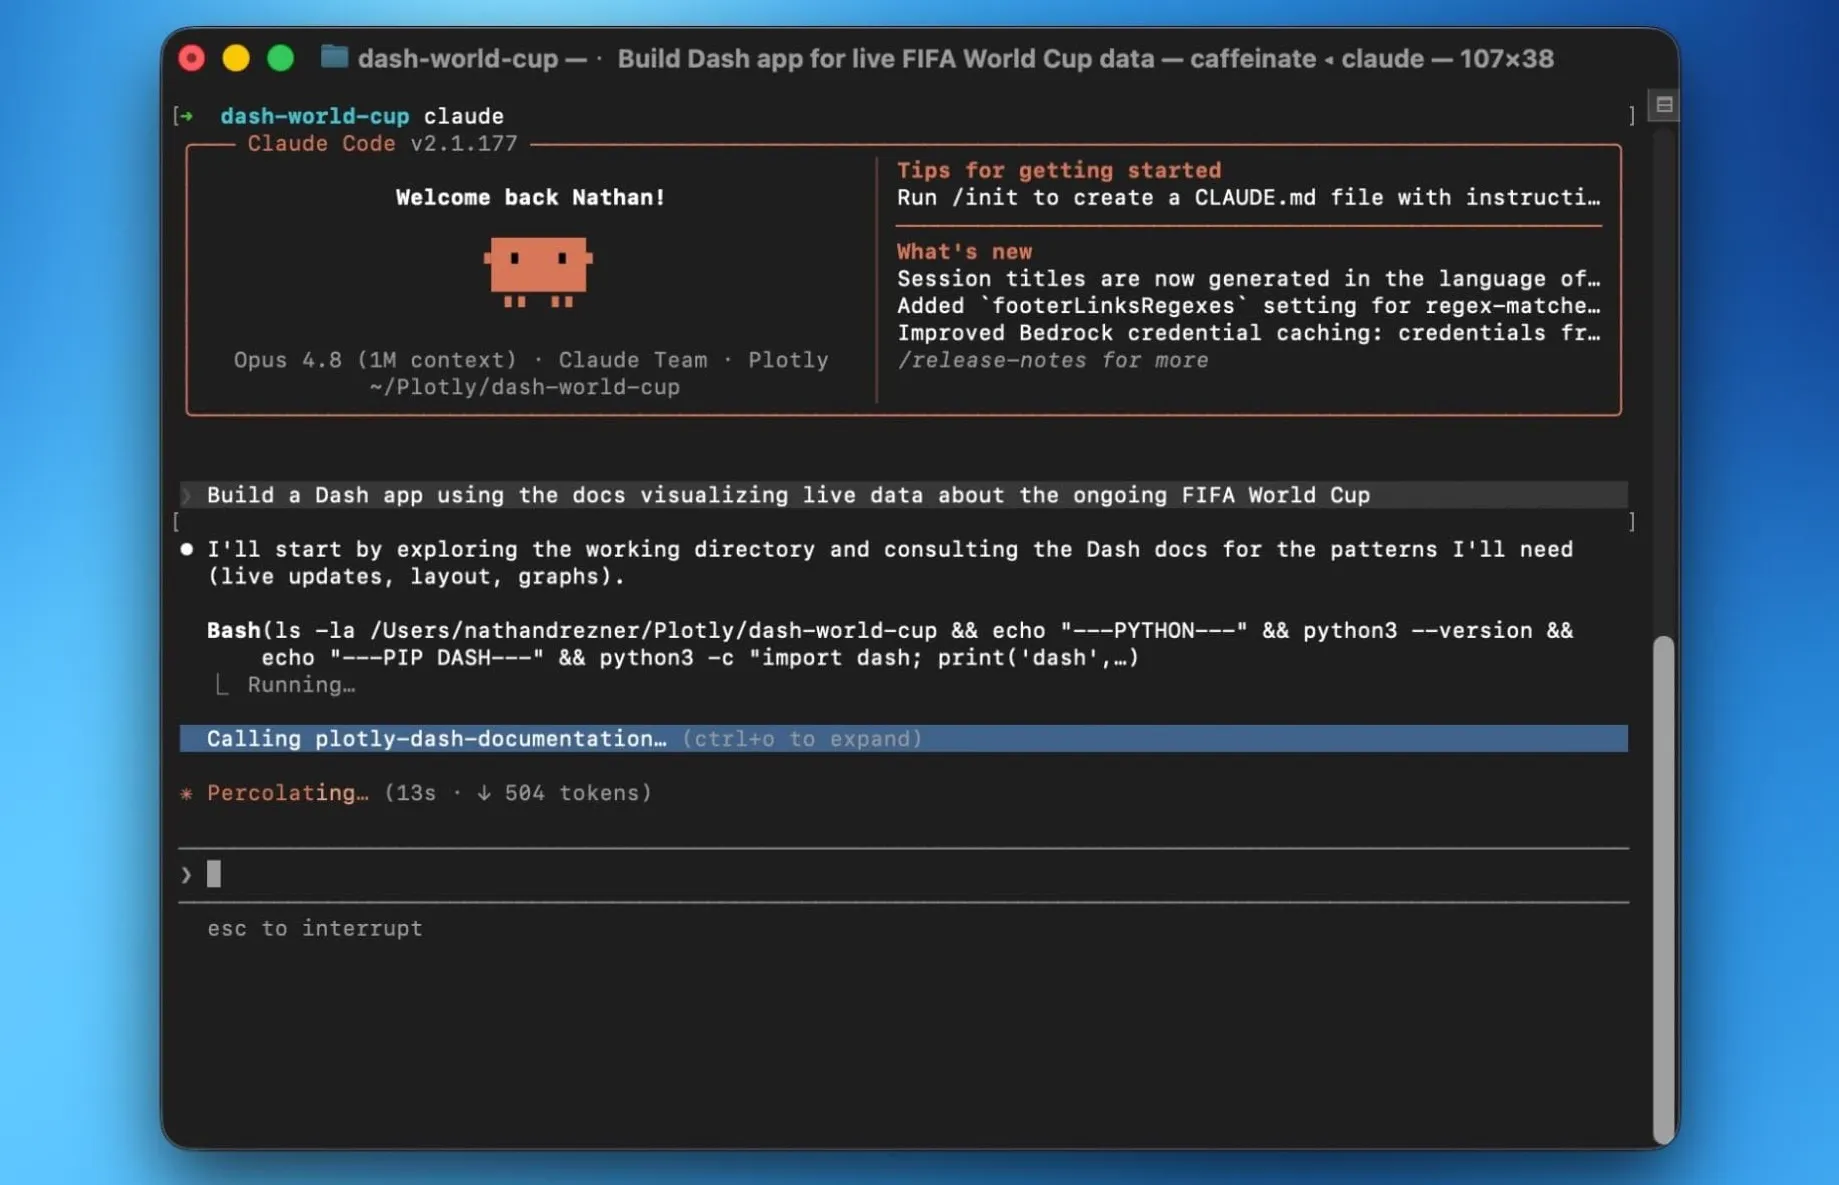The image size is (1839, 1185).
Task: Click the "Opus 4.8 (1M context)" model line
Action: (375, 360)
